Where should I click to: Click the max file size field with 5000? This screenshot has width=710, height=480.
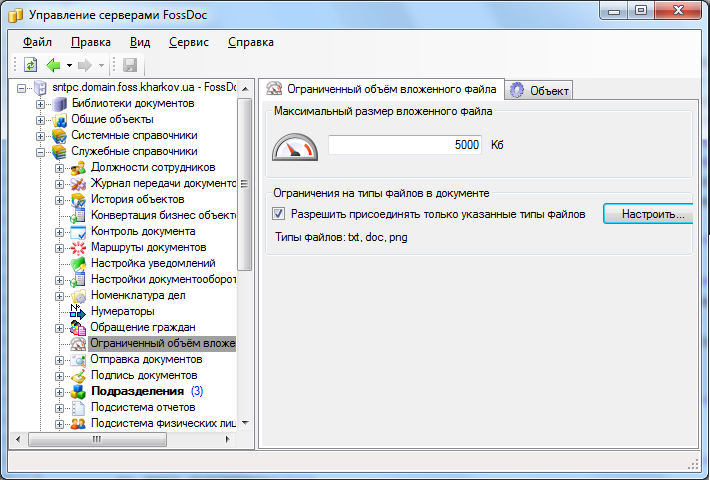(405, 145)
